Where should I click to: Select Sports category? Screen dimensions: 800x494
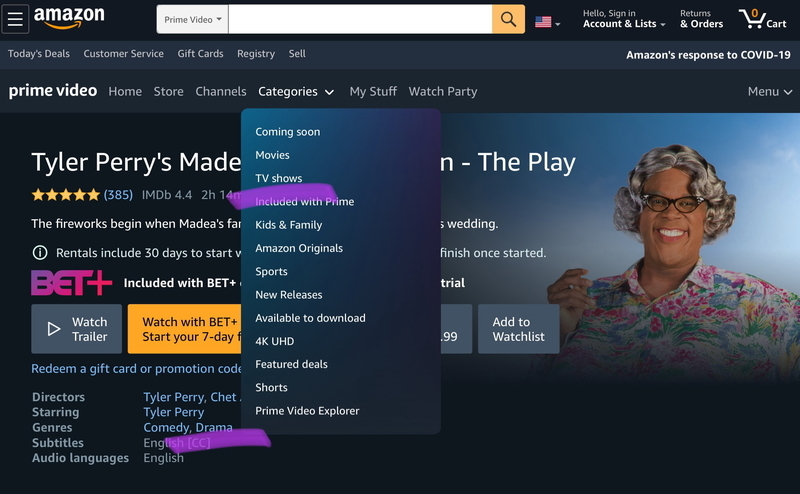271,271
